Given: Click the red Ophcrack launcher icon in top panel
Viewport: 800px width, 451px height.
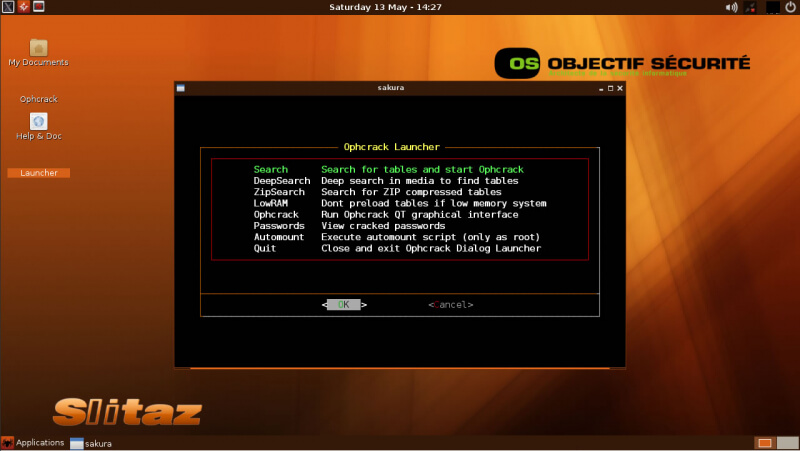Looking at the screenshot, I should [x=23, y=7].
